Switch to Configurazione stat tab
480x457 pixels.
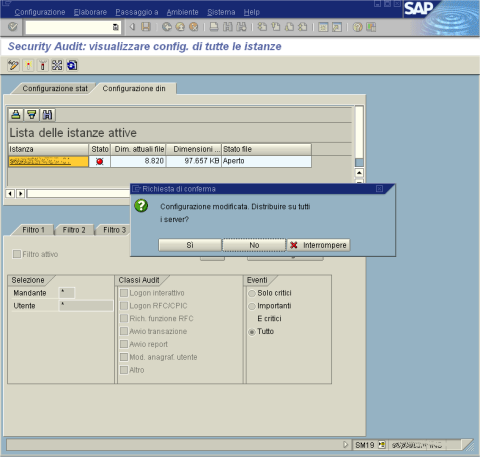(55, 89)
